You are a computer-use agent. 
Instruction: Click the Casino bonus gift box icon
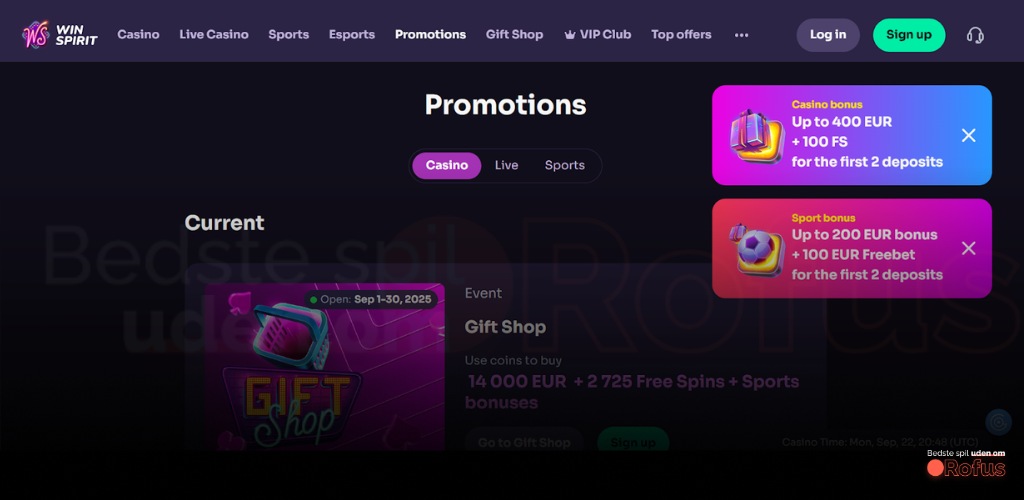click(x=756, y=135)
